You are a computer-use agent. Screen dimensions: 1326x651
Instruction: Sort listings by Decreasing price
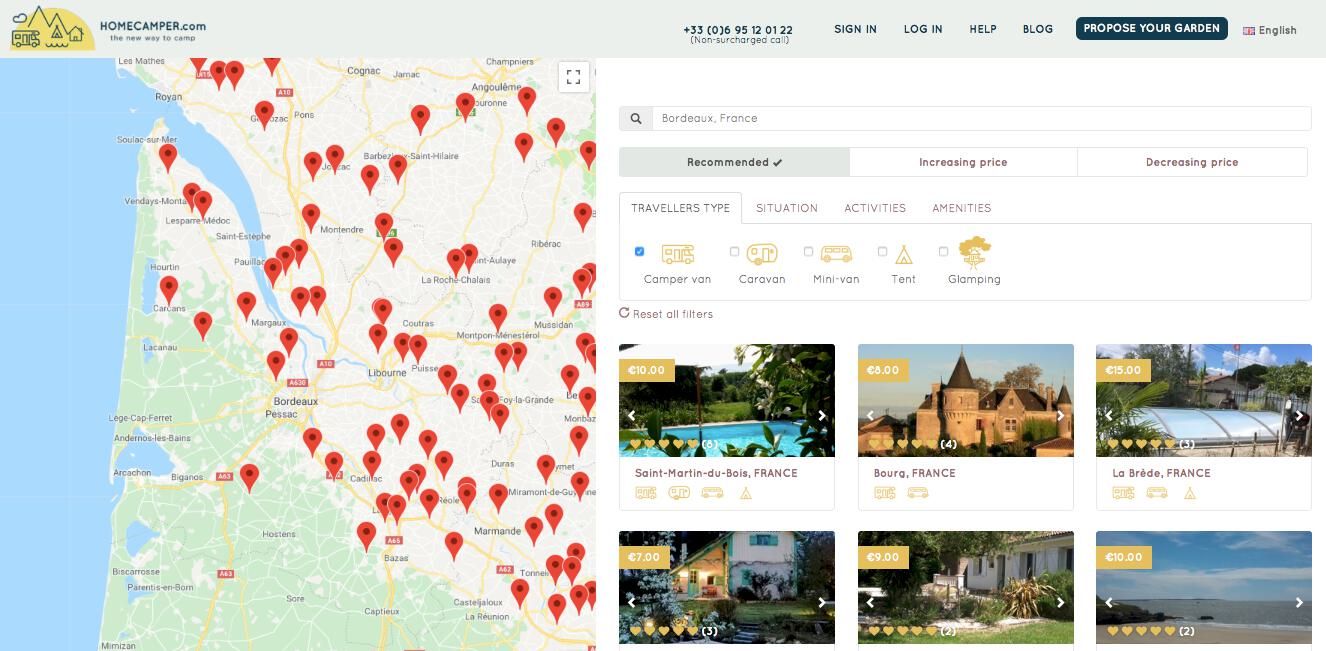tap(1191, 162)
